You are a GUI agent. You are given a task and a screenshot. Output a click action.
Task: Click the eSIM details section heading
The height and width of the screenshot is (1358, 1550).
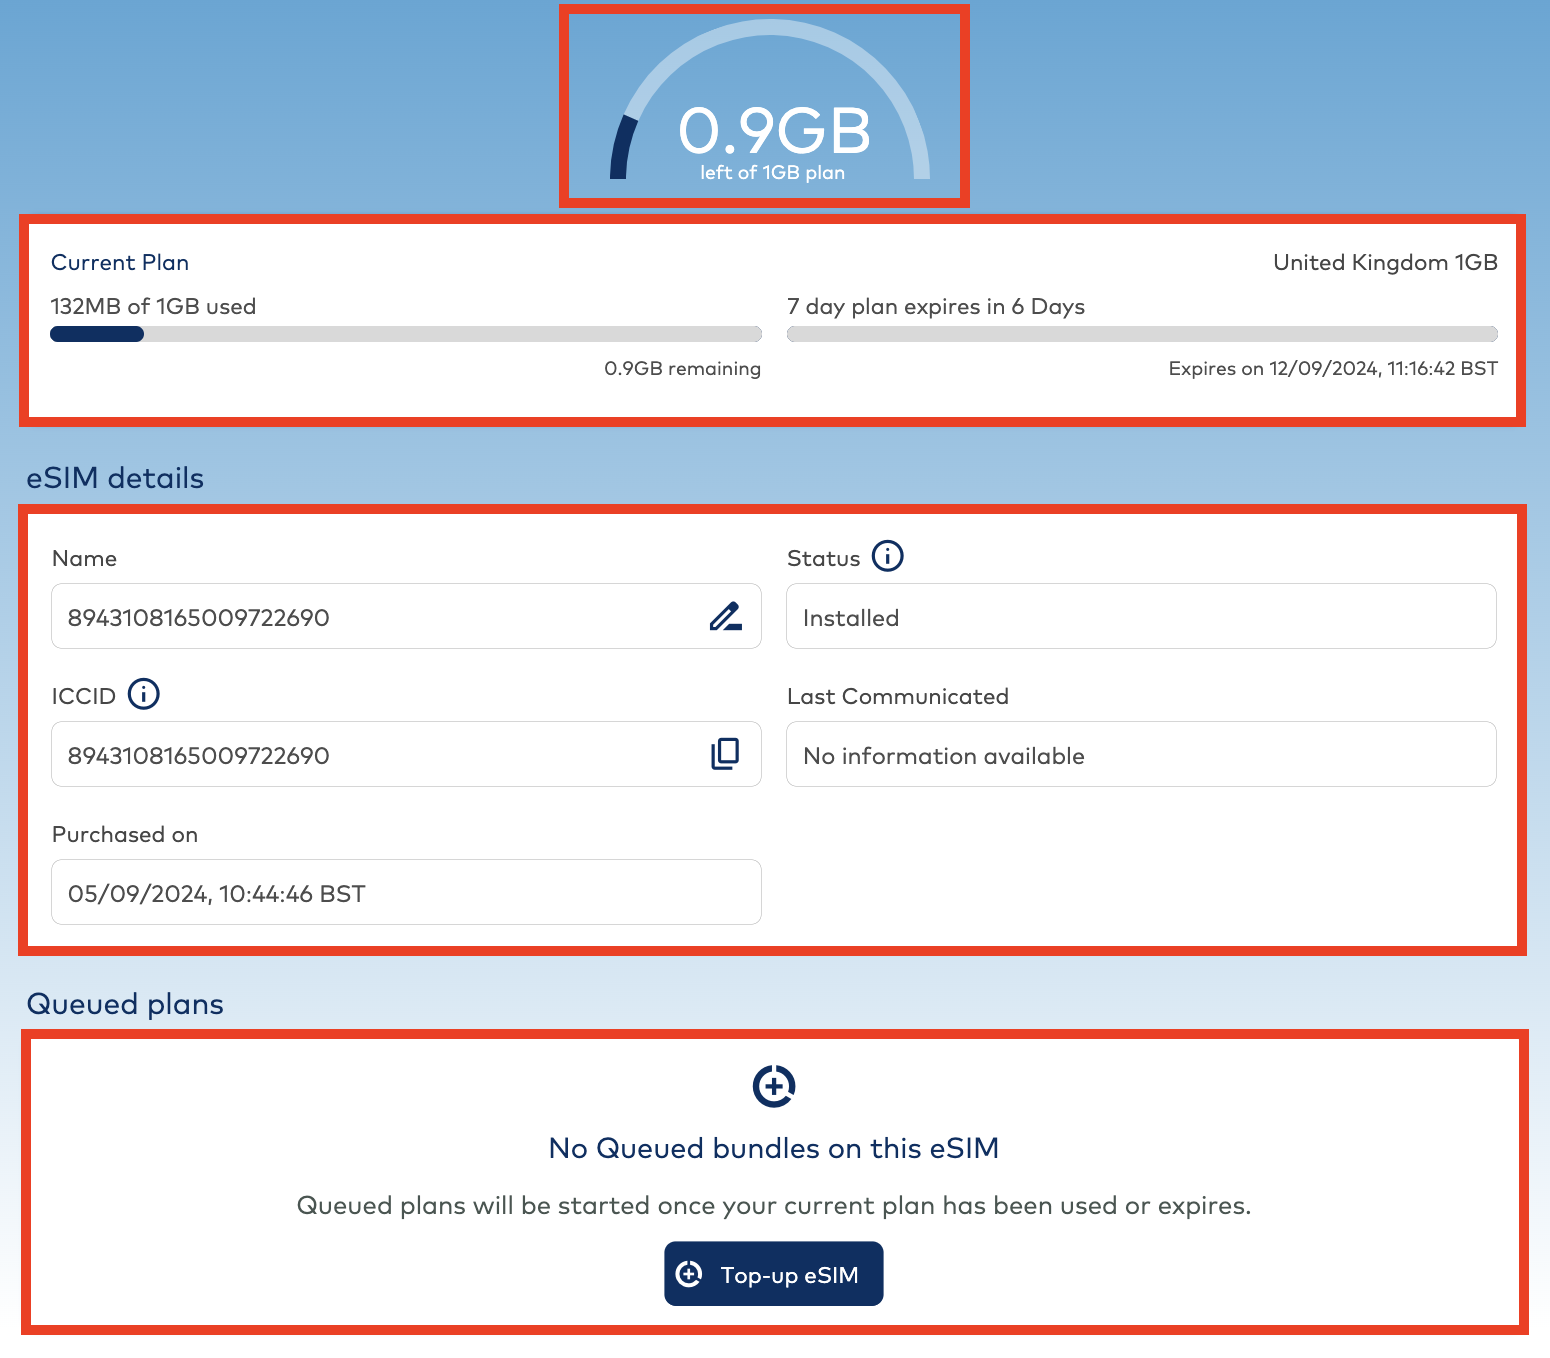(115, 478)
